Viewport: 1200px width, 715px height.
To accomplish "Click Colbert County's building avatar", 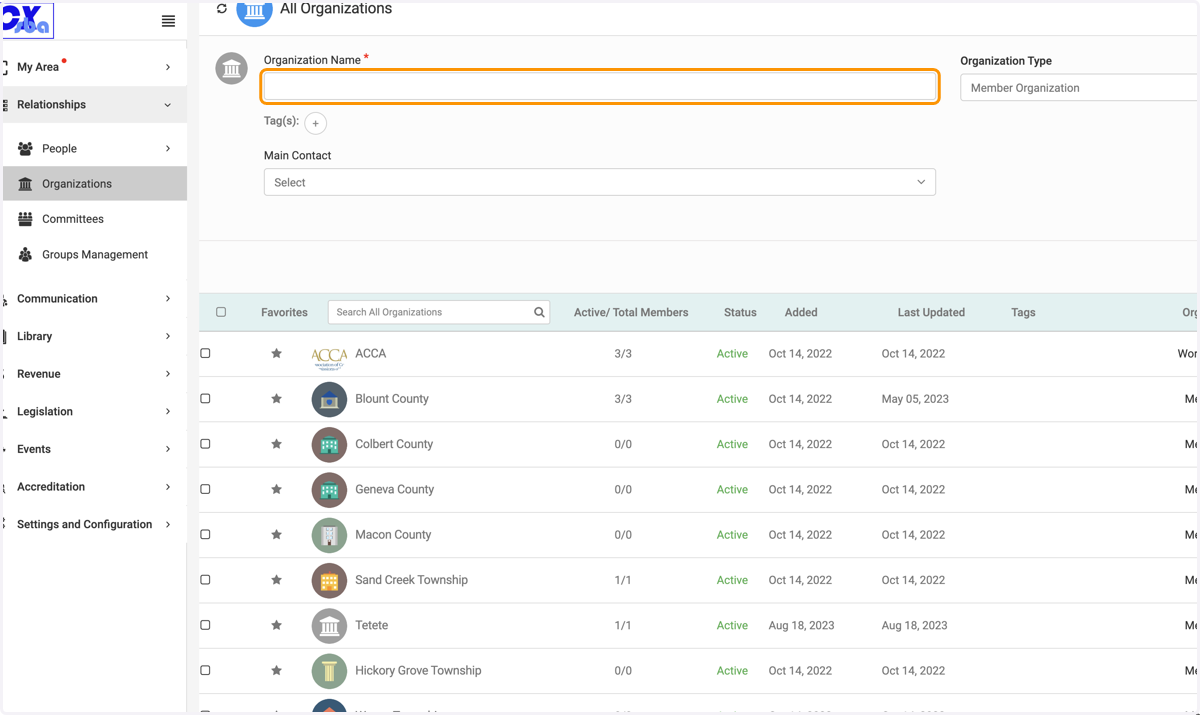I will tap(329, 444).
